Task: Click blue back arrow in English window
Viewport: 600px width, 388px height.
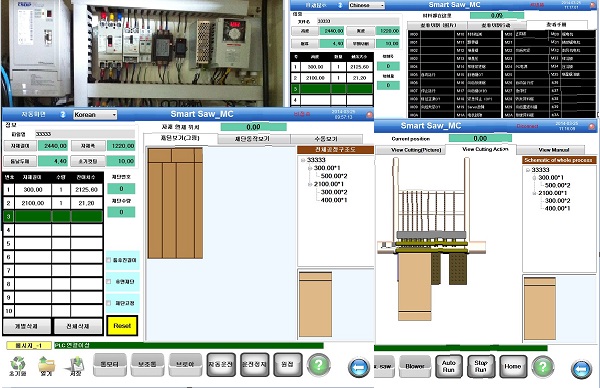Action: tap(581, 369)
